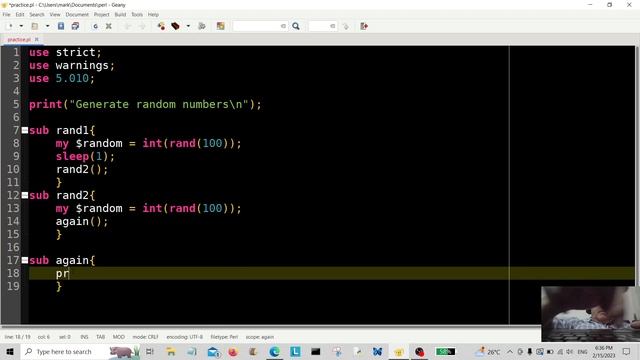Reload the current file from disk
Image resolution: width=640 pixels, height=360 pixels.
point(95,26)
